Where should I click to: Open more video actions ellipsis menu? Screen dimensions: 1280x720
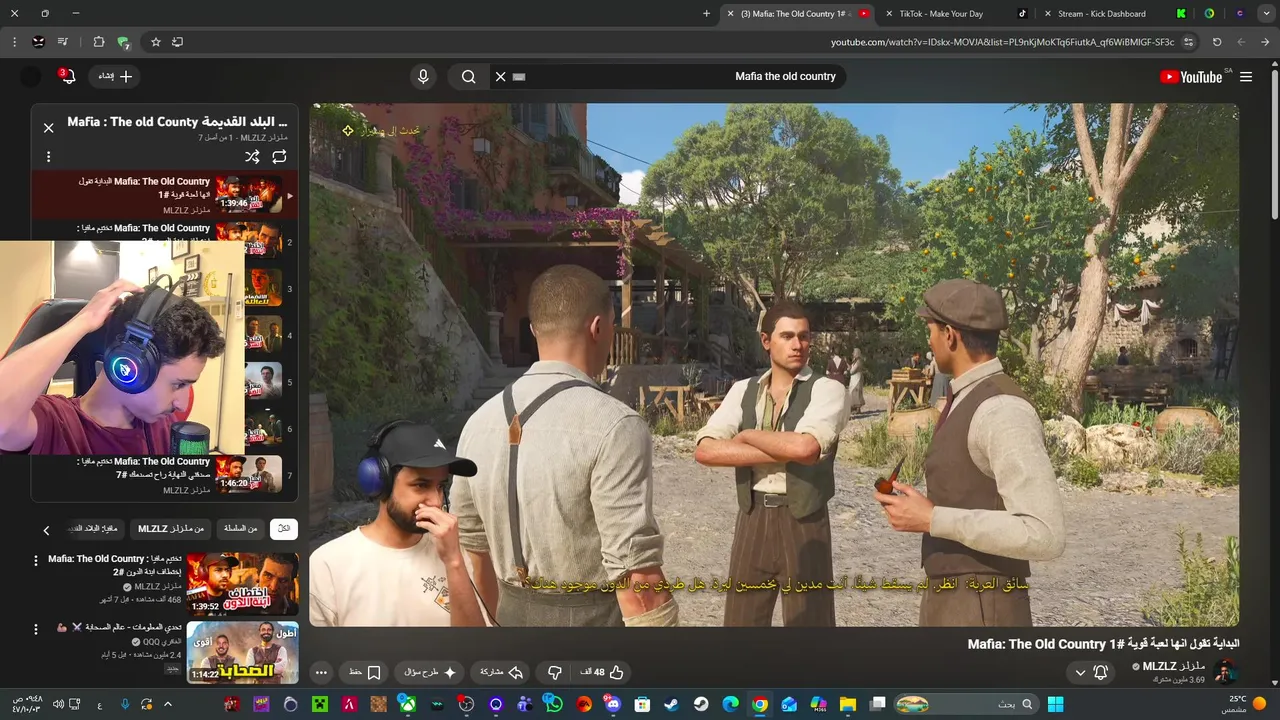(321, 673)
